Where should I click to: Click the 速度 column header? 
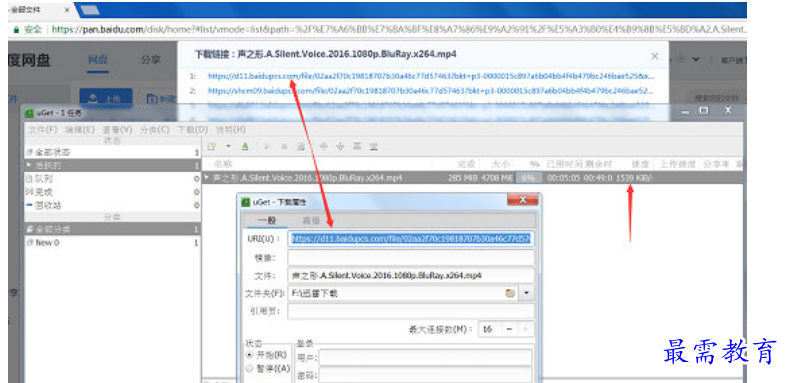click(640, 164)
